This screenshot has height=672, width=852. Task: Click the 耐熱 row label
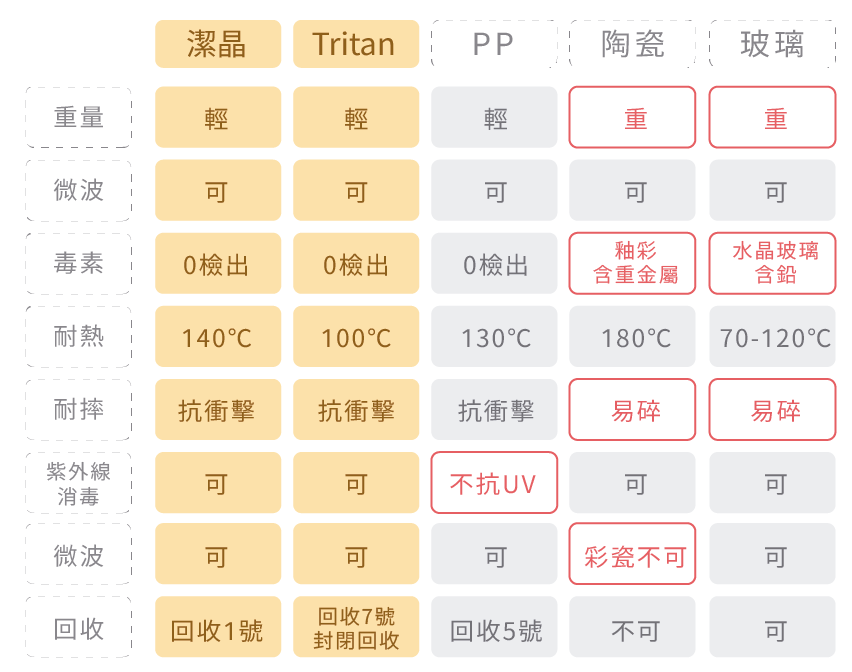[79, 337]
